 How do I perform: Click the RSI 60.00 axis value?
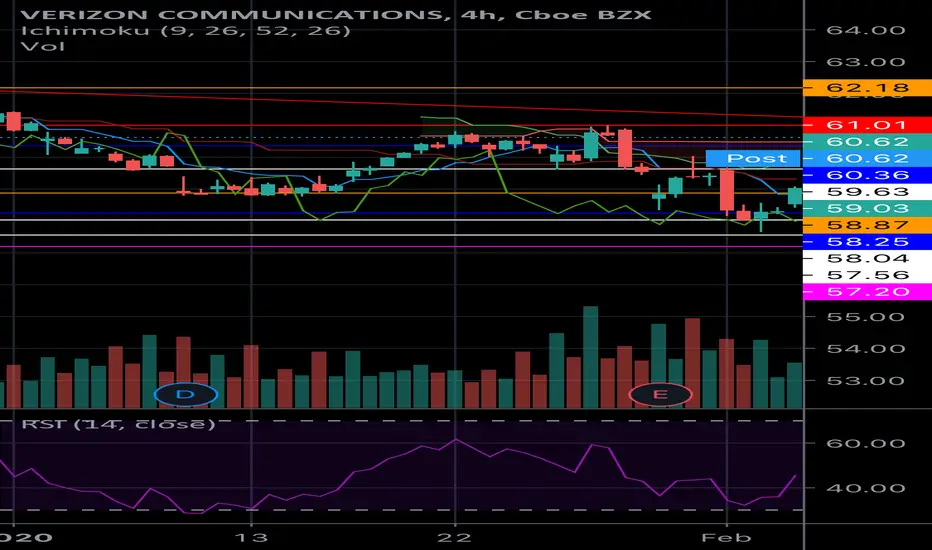point(866,444)
